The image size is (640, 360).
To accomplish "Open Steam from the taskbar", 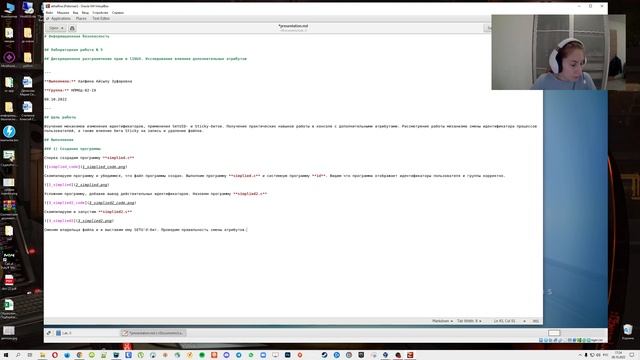I will [324, 355].
